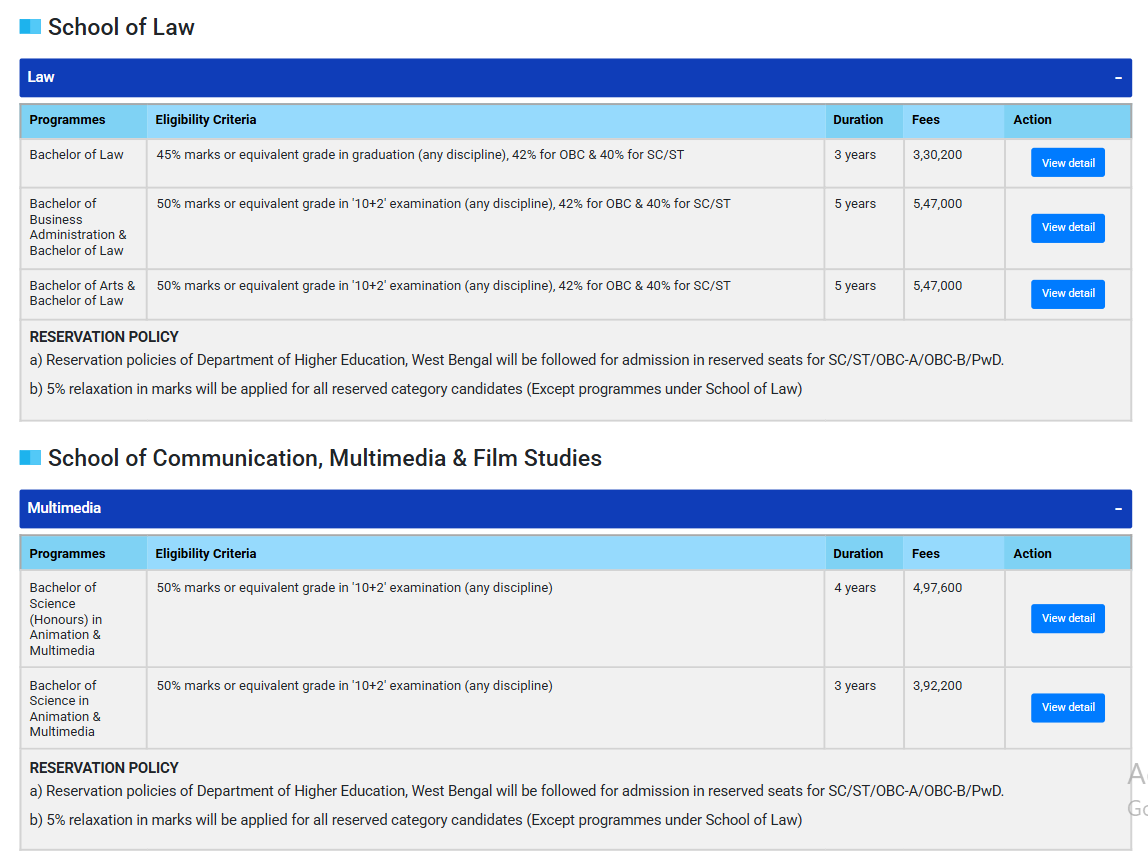
Task: Collapse the Law panel using its minus control
Action: point(1117,77)
